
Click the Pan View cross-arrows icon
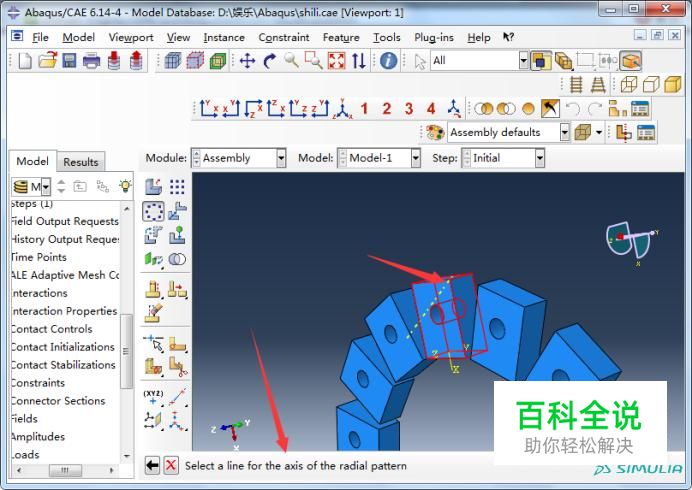point(247,60)
